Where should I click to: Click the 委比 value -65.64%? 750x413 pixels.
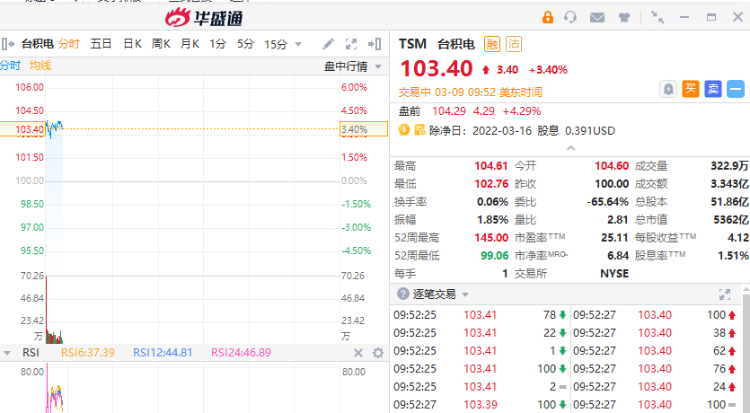coord(607,202)
